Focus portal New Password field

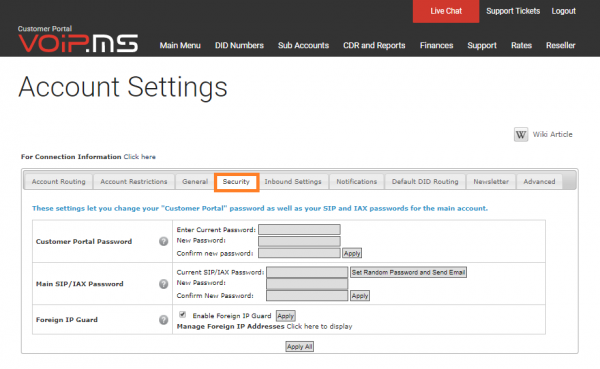(x=299, y=241)
